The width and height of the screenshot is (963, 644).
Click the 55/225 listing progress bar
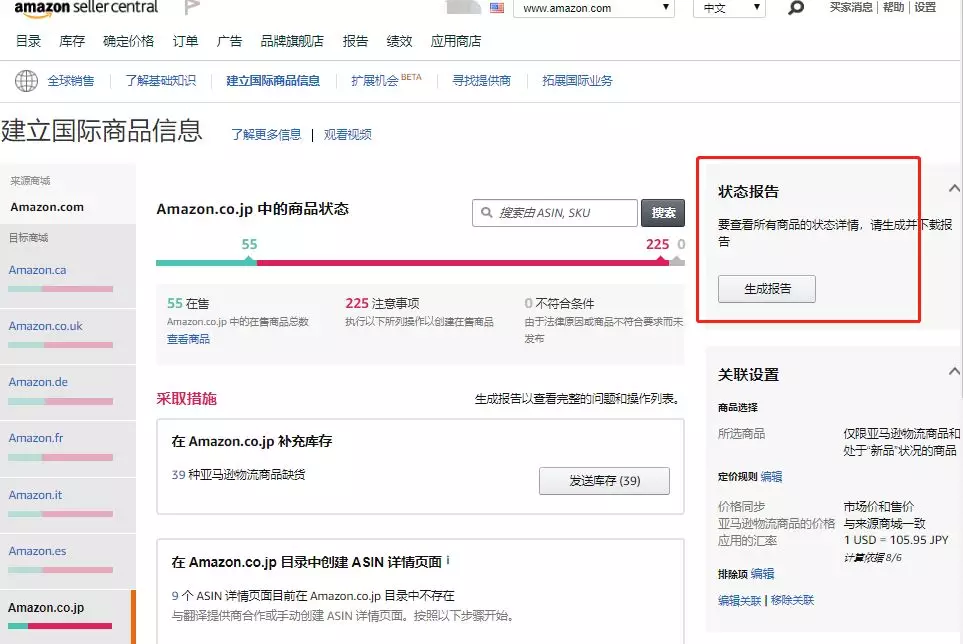420,263
